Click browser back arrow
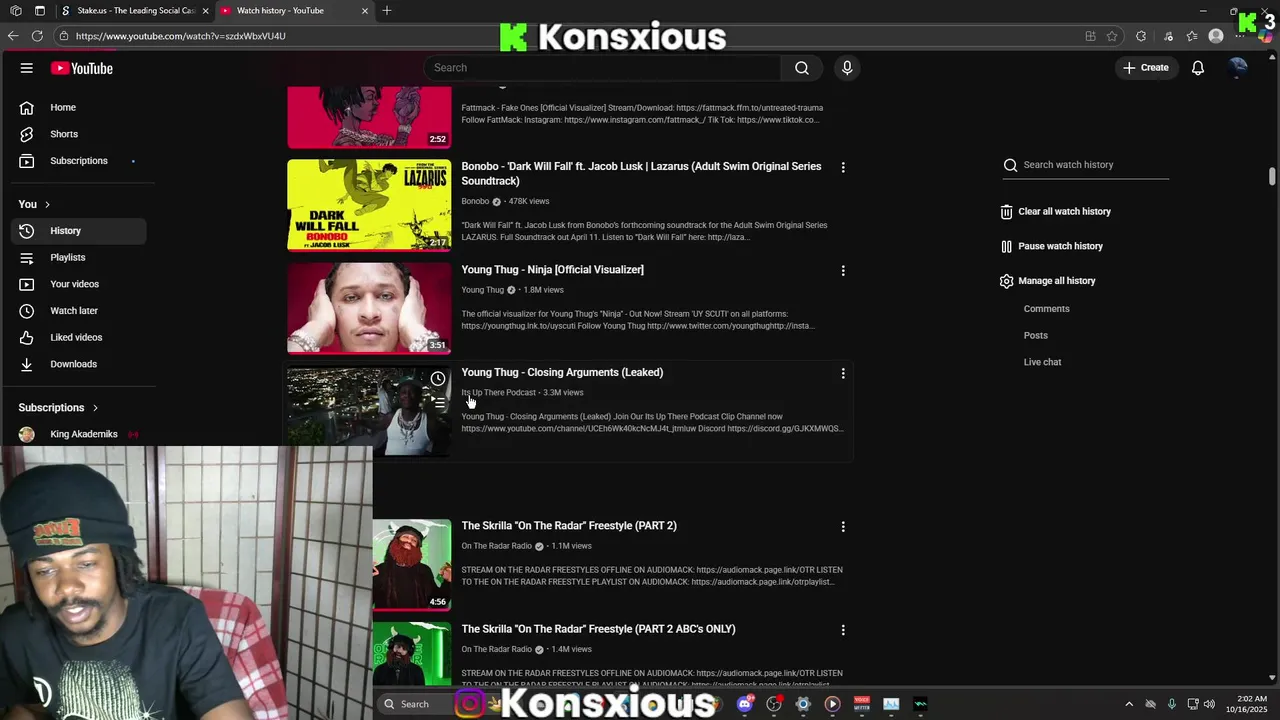1280x720 pixels. [x=13, y=36]
